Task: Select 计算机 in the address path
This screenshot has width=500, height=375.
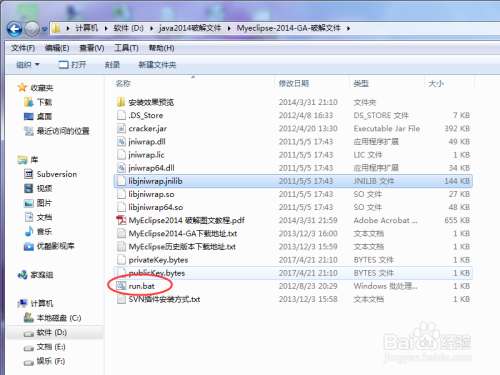Action: [x=87, y=28]
